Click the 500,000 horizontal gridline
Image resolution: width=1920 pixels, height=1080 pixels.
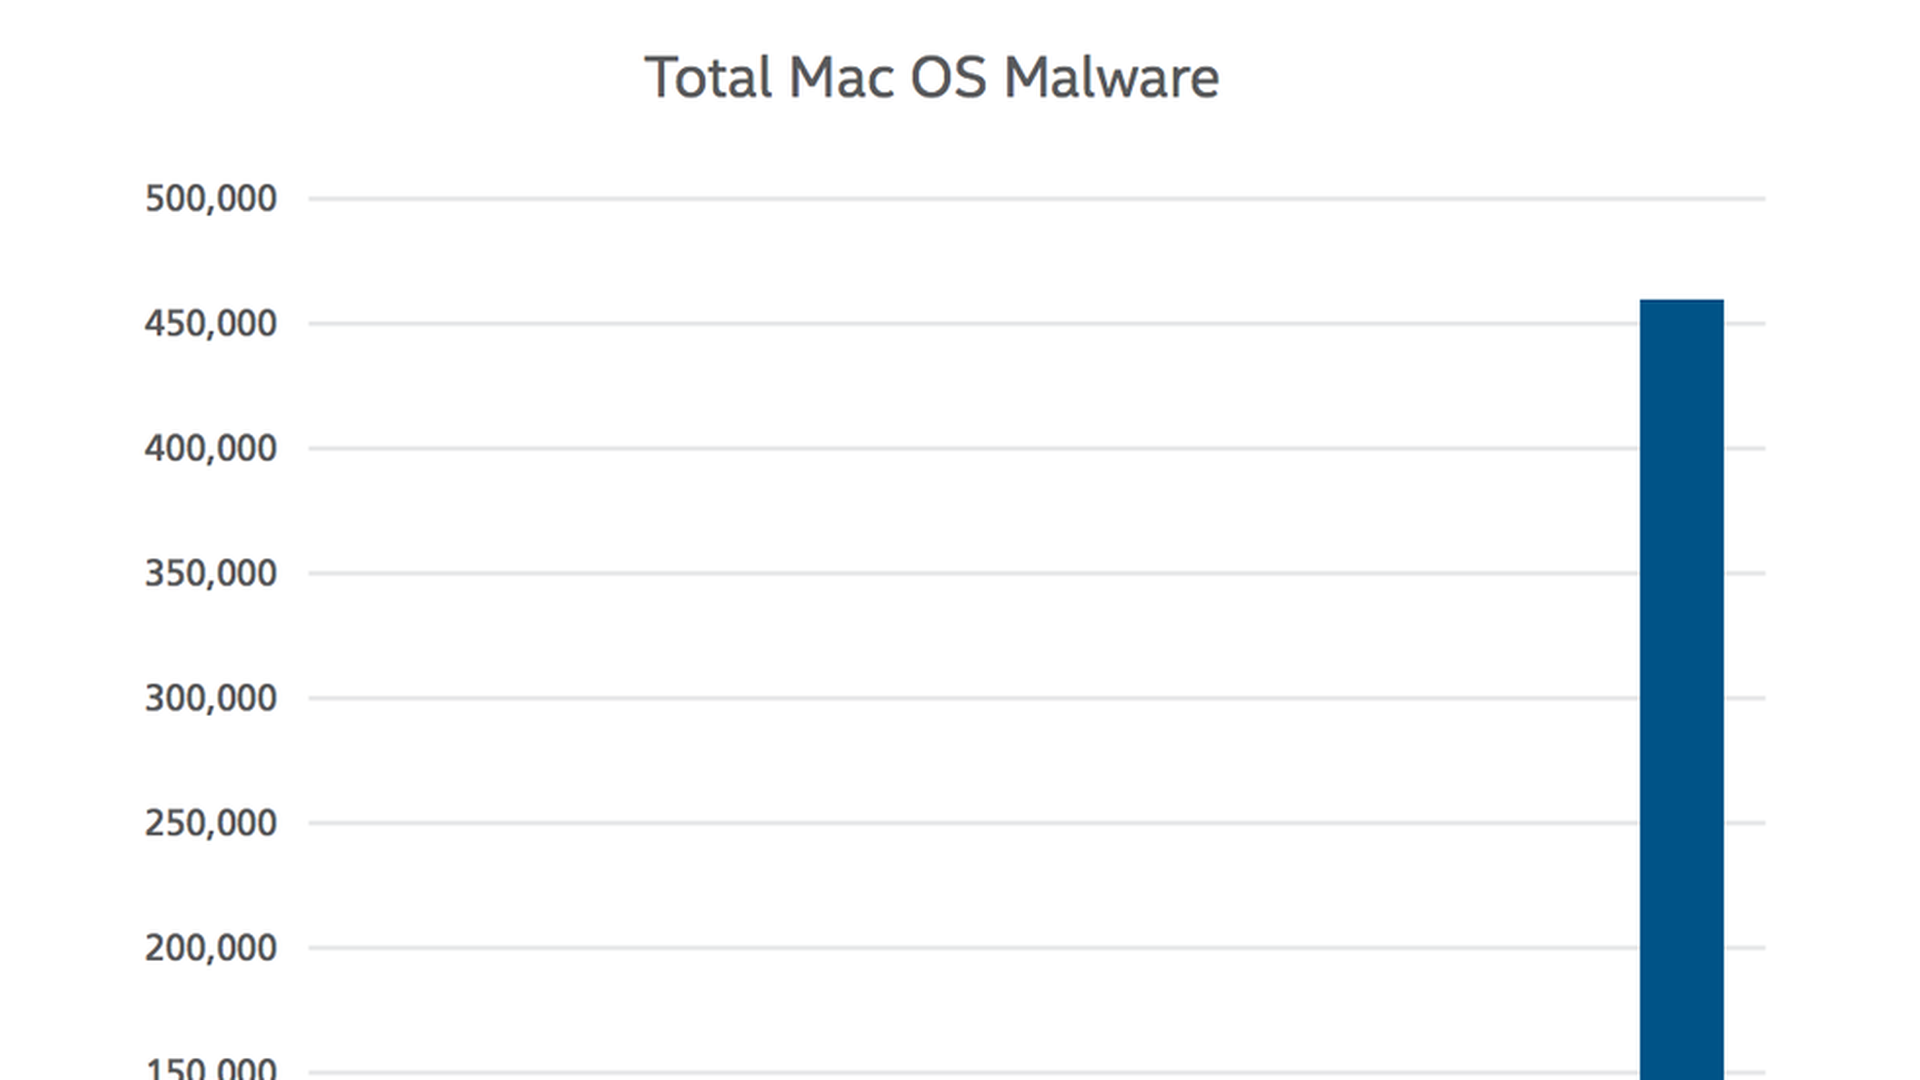point(1037,198)
